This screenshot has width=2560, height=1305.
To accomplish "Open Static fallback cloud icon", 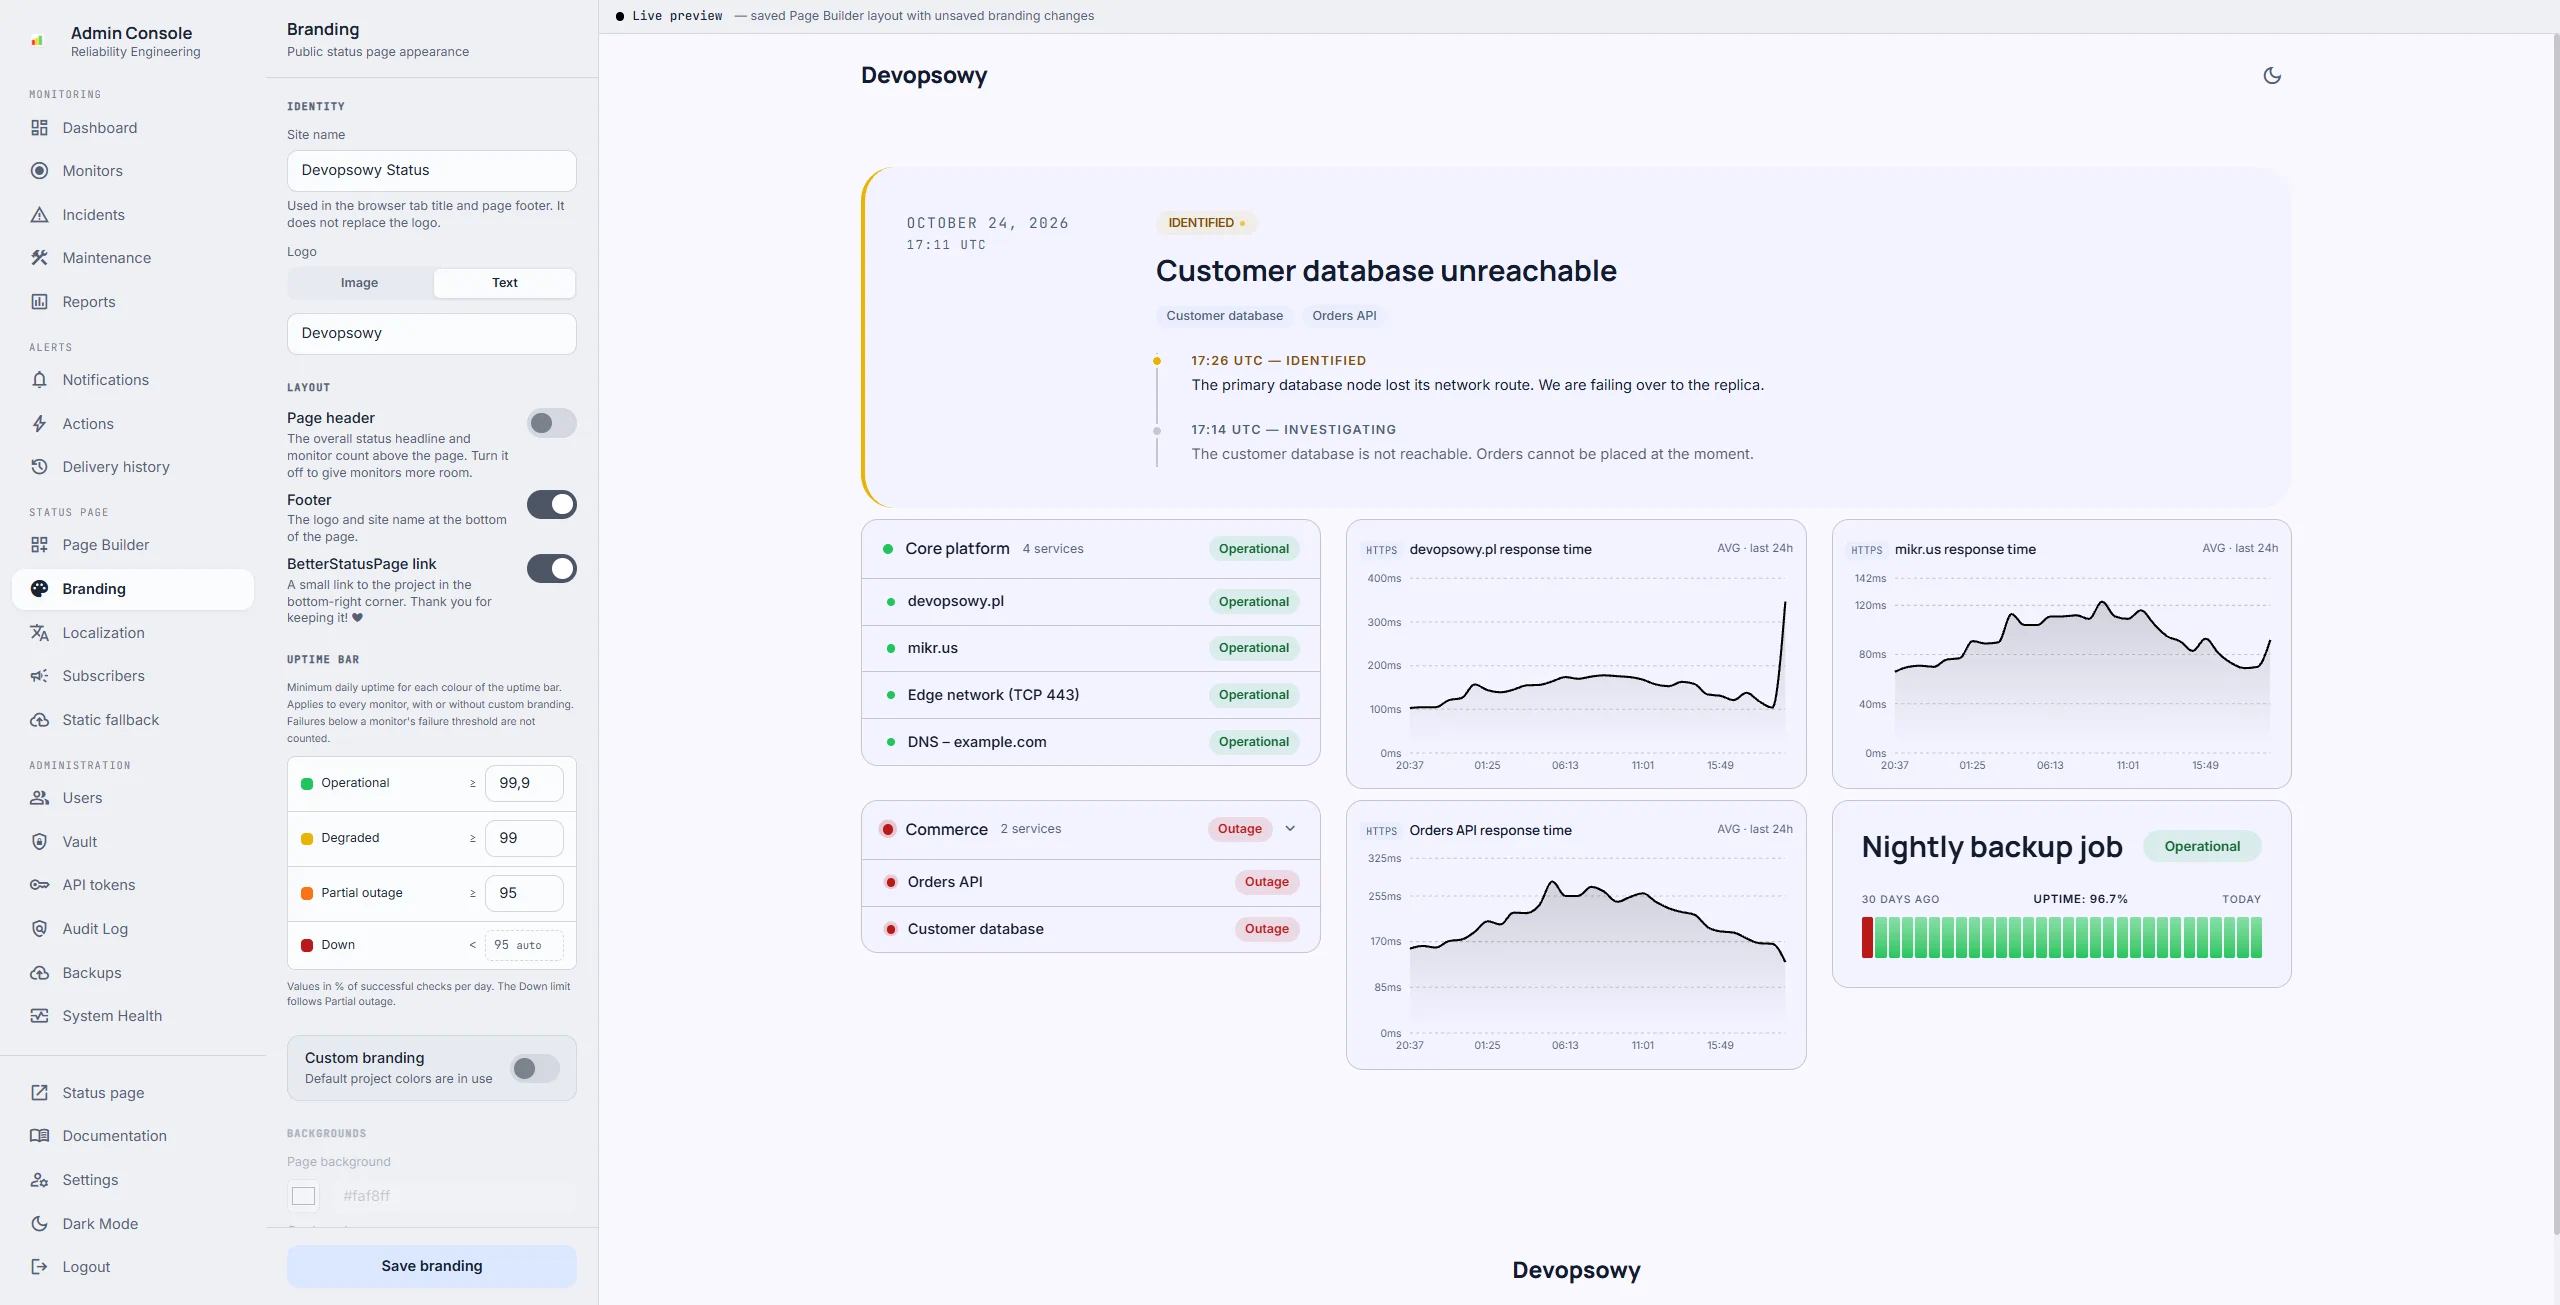I will pos(39,720).
